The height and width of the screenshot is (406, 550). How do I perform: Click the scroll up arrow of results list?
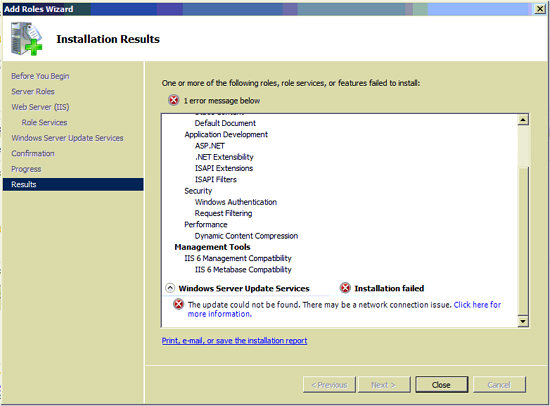point(523,120)
